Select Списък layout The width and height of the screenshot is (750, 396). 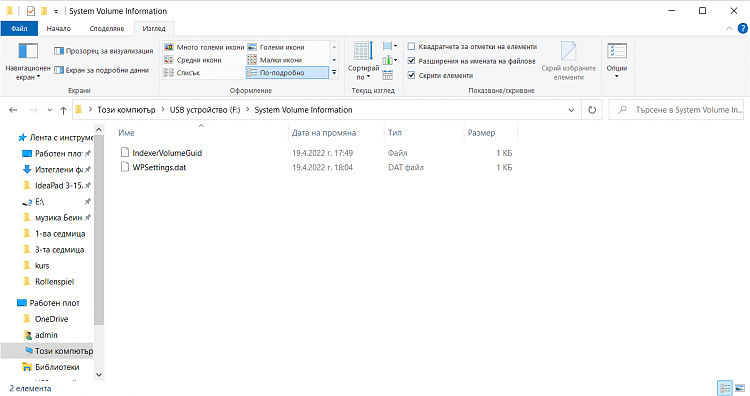(182, 73)
